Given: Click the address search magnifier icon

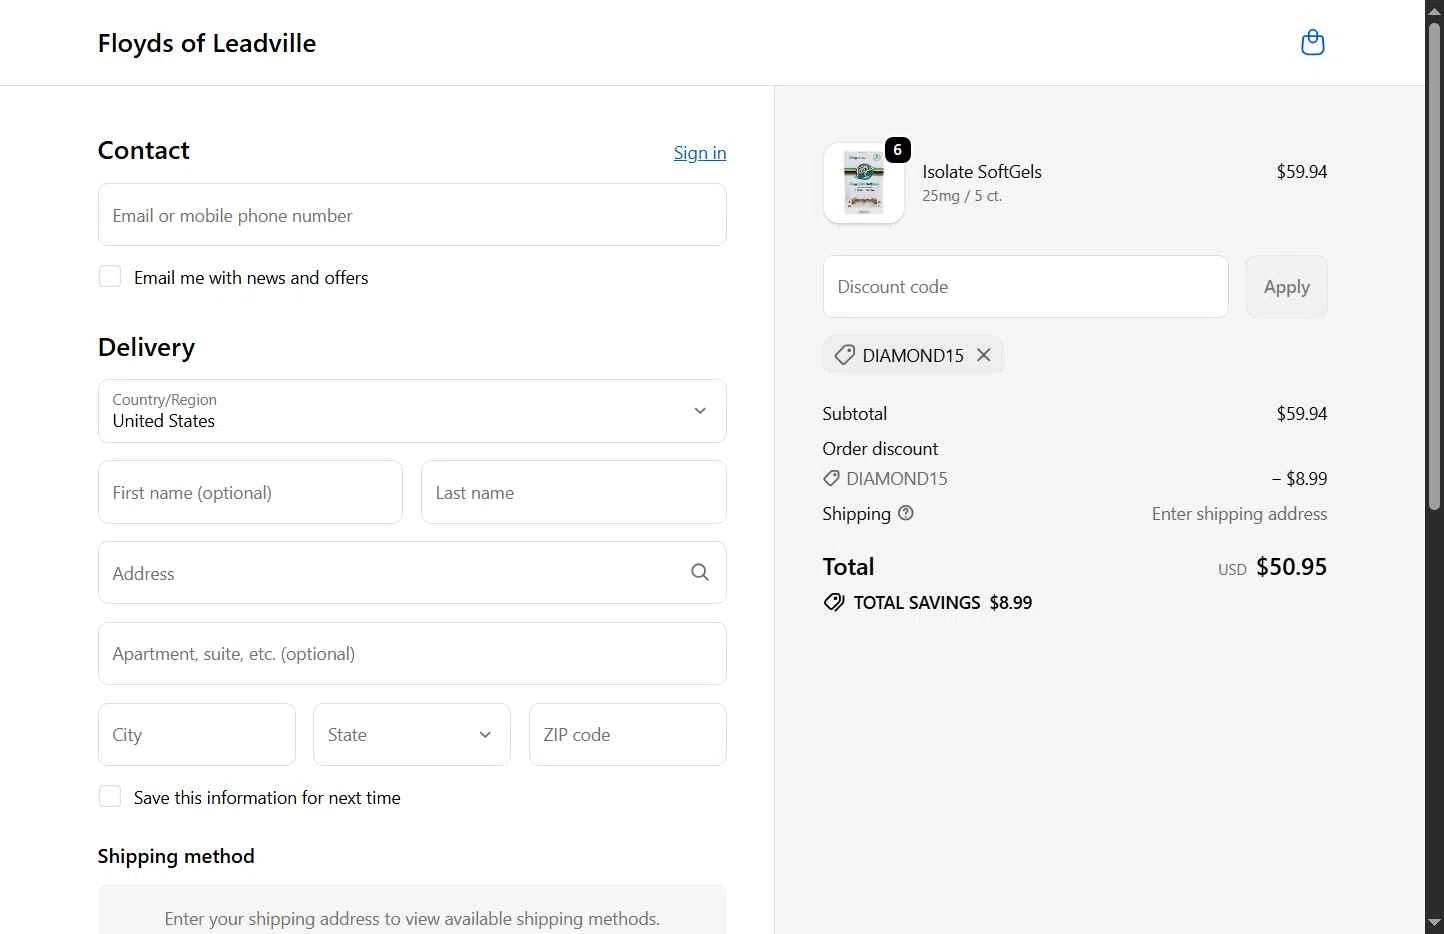Looking at the screenshot, I should (700, 572).
